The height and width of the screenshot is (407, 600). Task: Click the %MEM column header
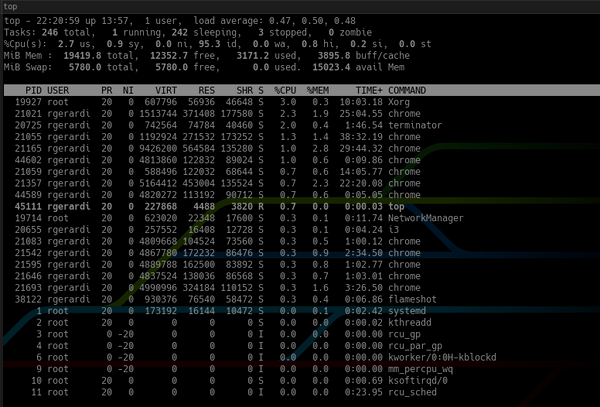(318, 90)
